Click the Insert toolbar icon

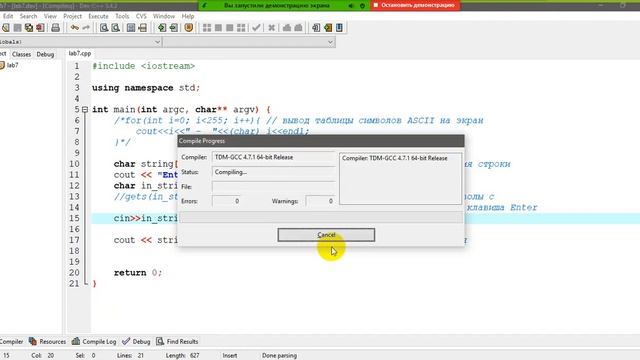click(x=316, y=28)
